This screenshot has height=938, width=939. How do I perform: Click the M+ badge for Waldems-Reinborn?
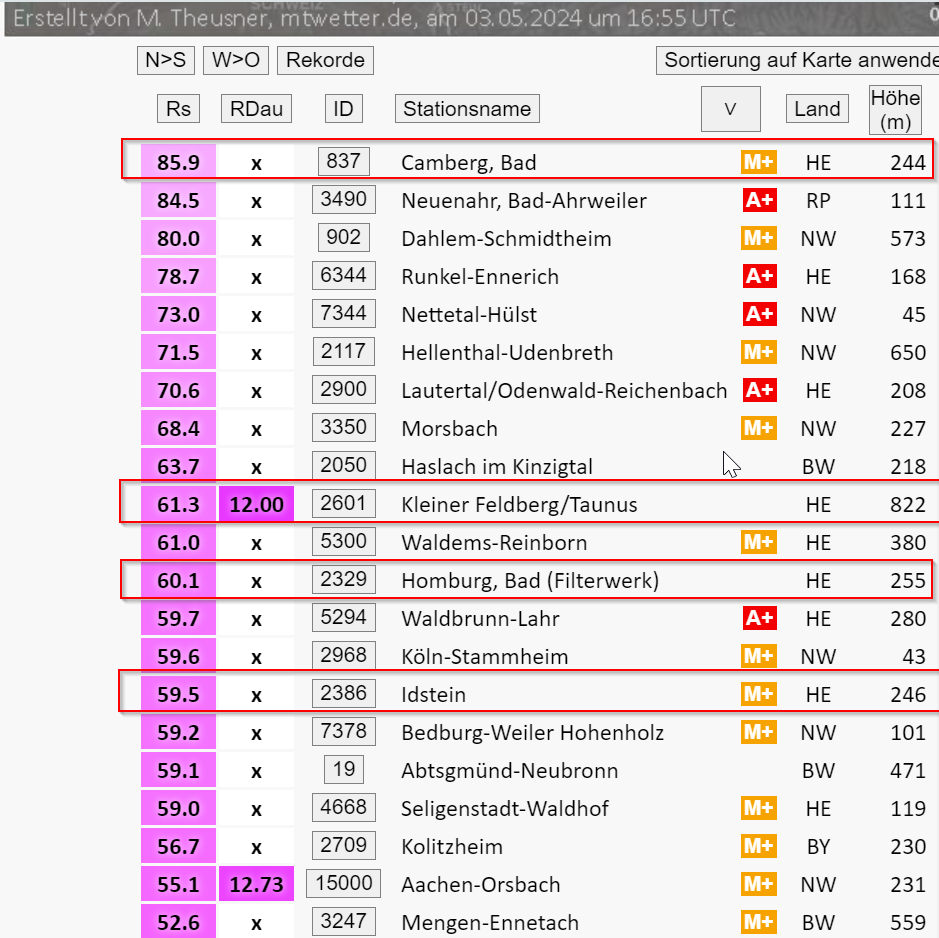click(759, 541)
